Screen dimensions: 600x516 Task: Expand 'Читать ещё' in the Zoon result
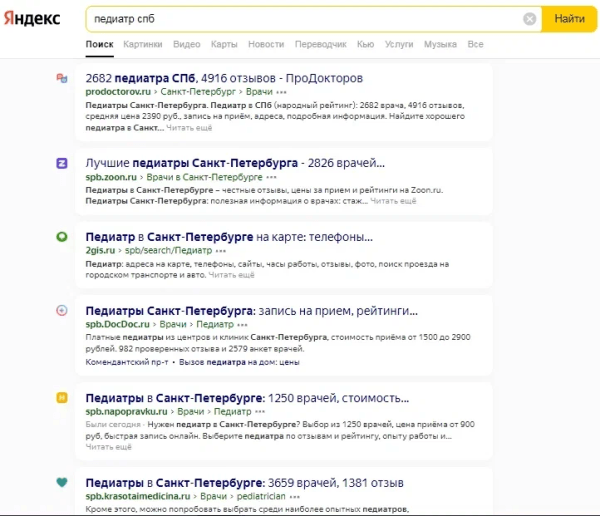[x=395, y=201]
